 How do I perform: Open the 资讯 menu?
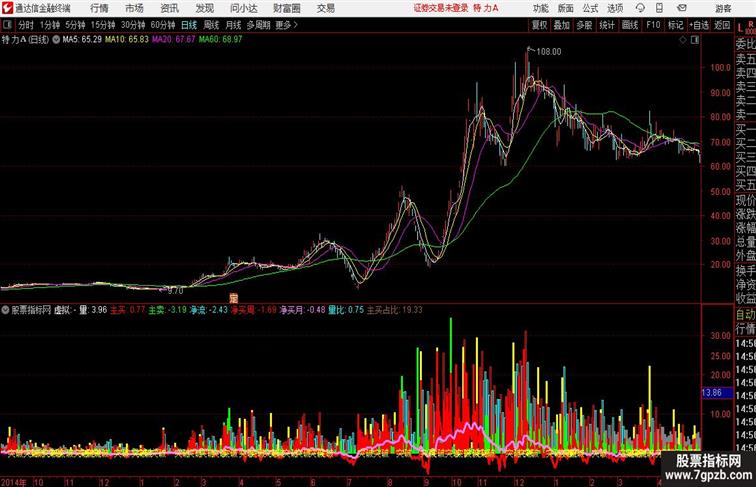point(170,8)
